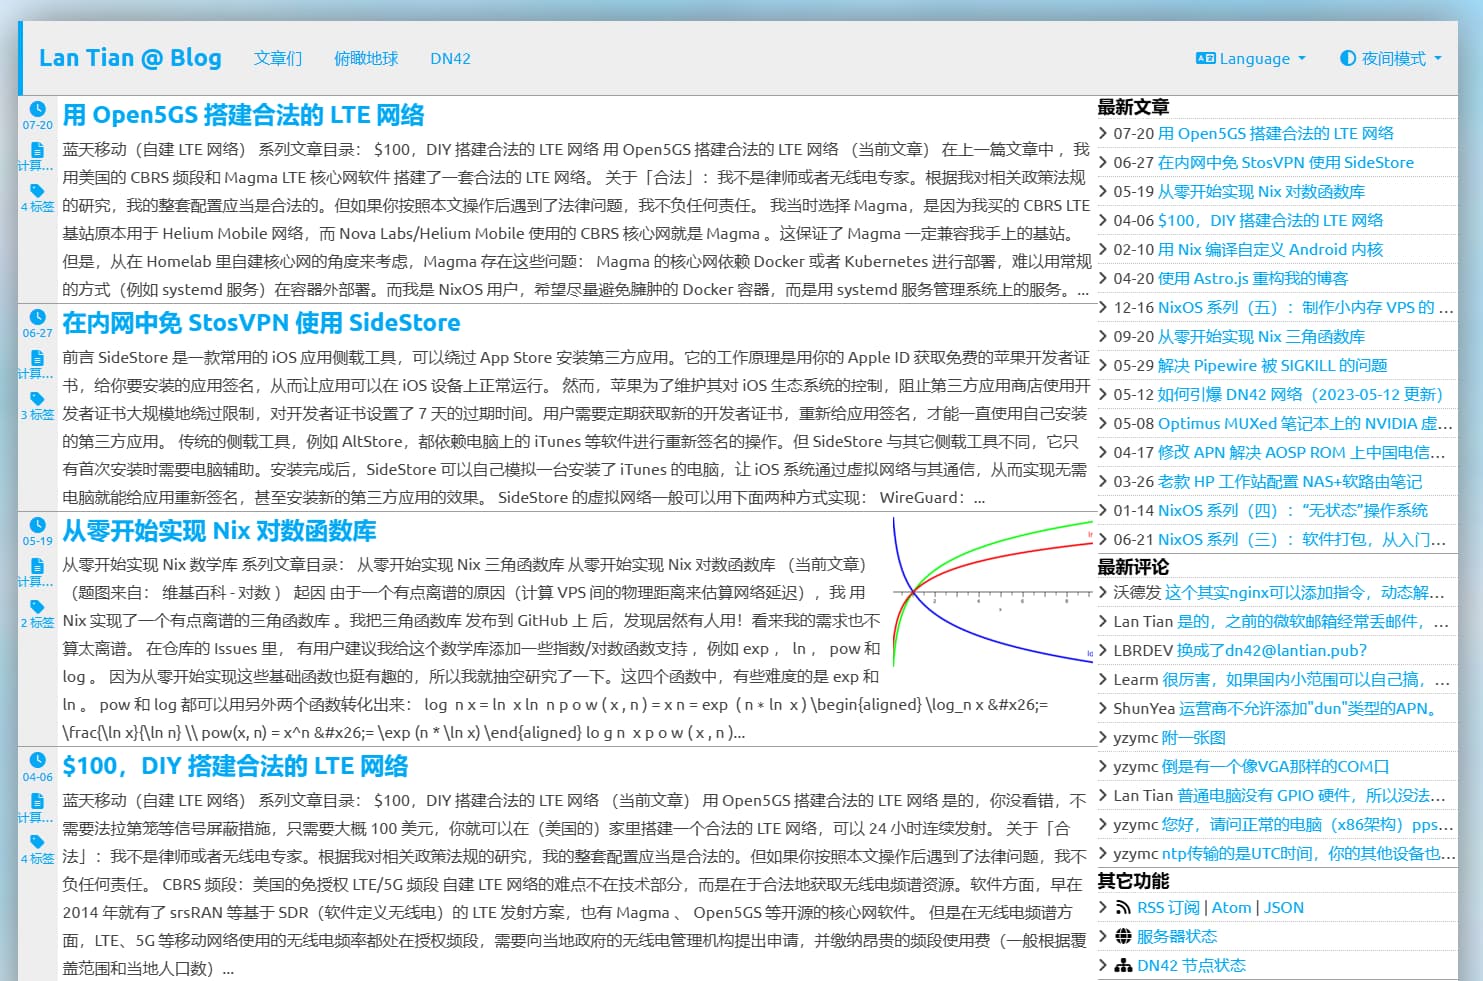Viewport: 1483px width, 981px height.
Task: Click the clock icon showing 04-06
Action: click(37, 760)
